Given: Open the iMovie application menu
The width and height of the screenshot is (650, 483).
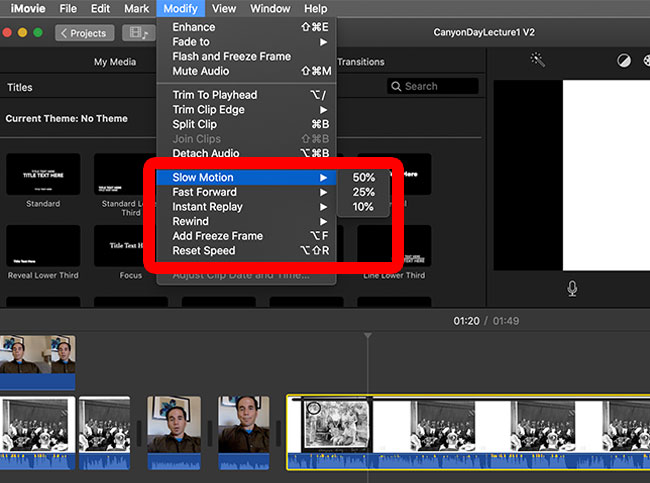Looking at the screenshot, I should pyautogui.click(x=28, y=8).
